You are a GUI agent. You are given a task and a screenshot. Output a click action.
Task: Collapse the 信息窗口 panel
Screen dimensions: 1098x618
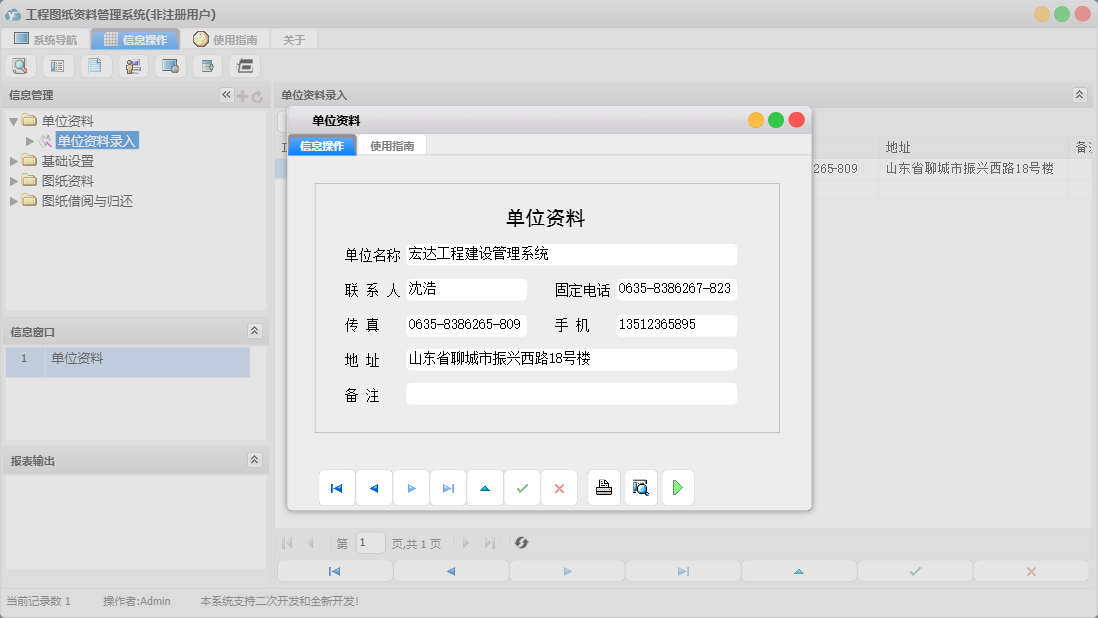pos(256,331)
